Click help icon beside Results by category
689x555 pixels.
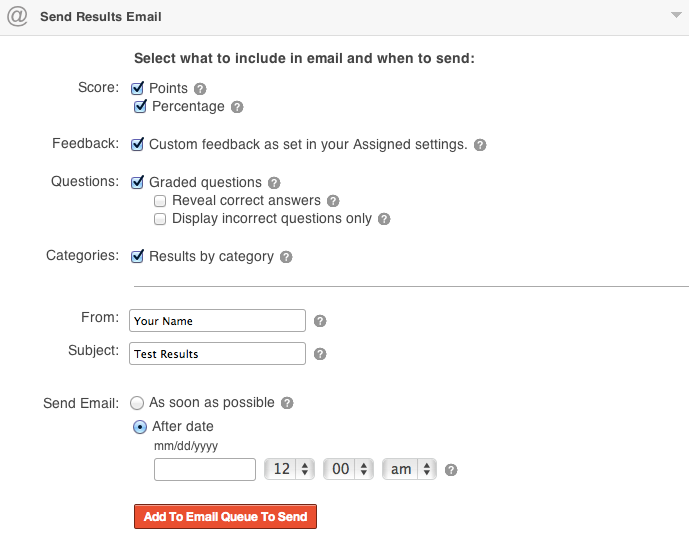(x=286, y=257)
